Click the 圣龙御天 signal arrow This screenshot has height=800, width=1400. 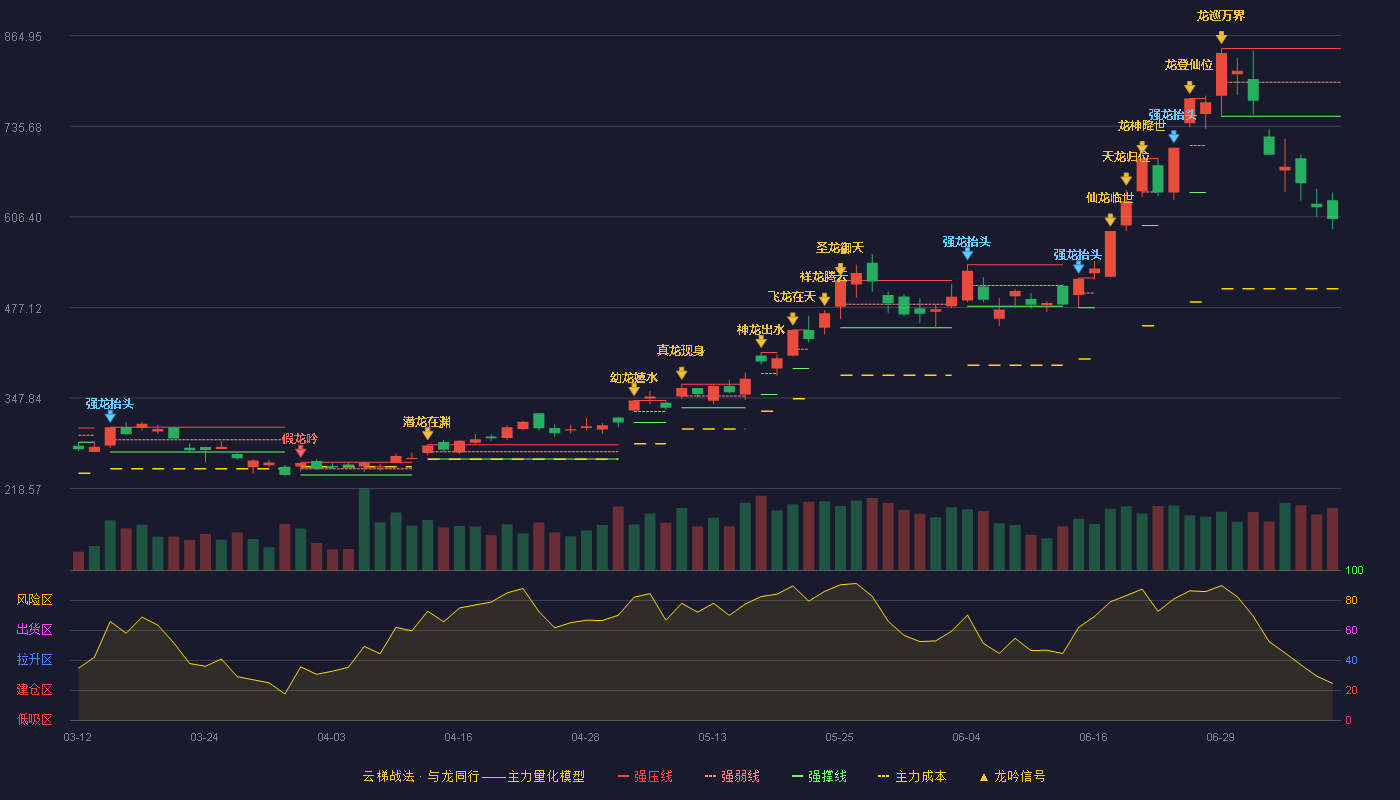[x=840, y=270]
